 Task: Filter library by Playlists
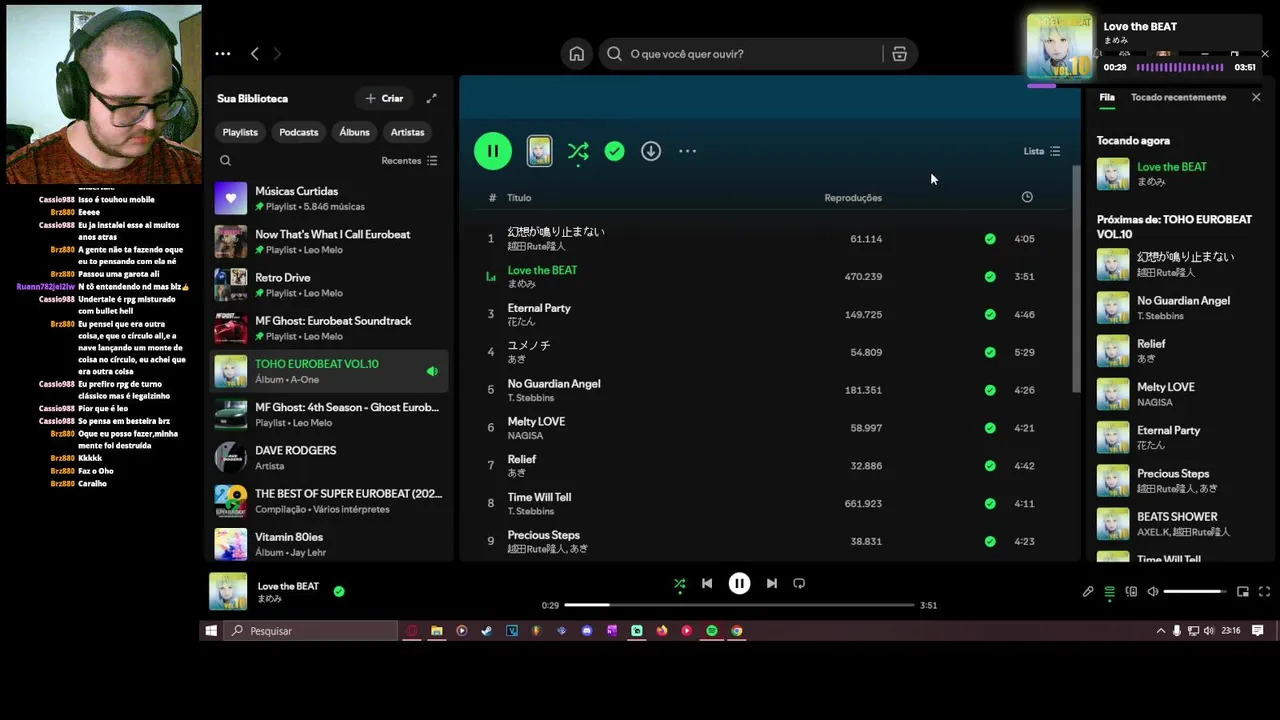pos(240,132)
